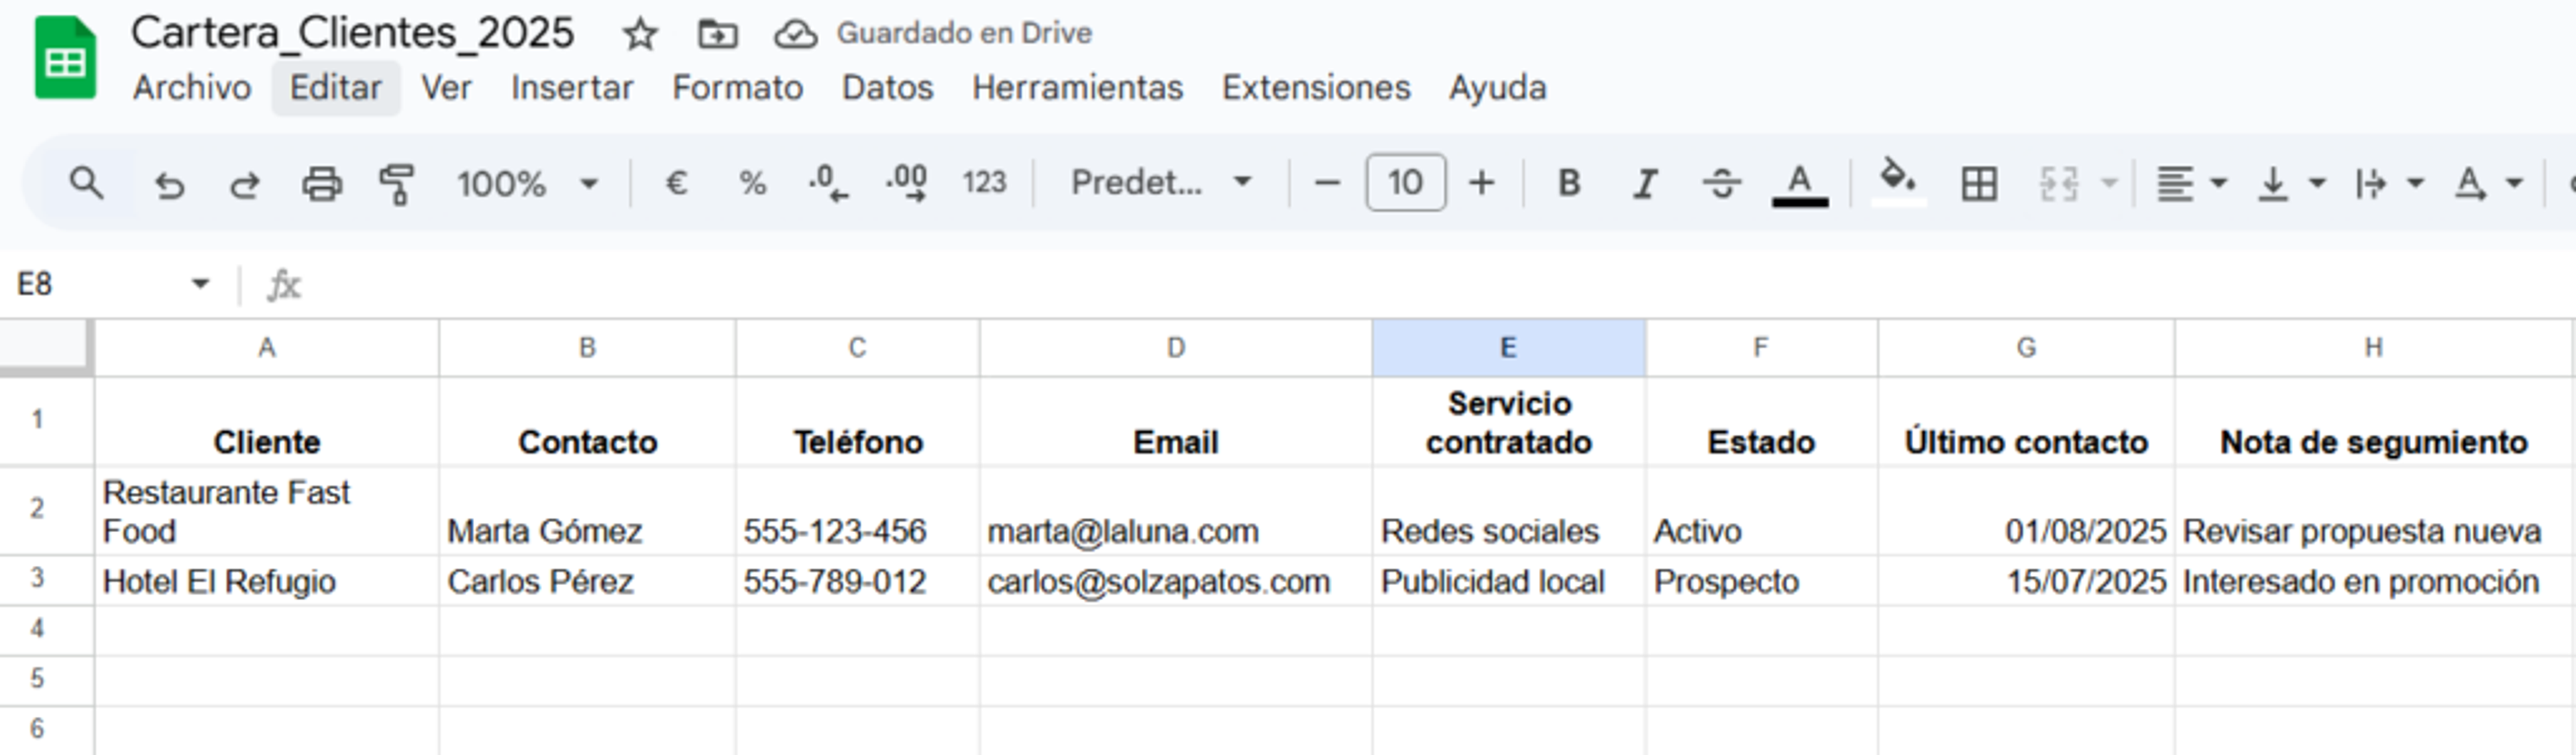2576x755 pixels.
Task: Open the Datos menu
Action: (x=887, y=88)
